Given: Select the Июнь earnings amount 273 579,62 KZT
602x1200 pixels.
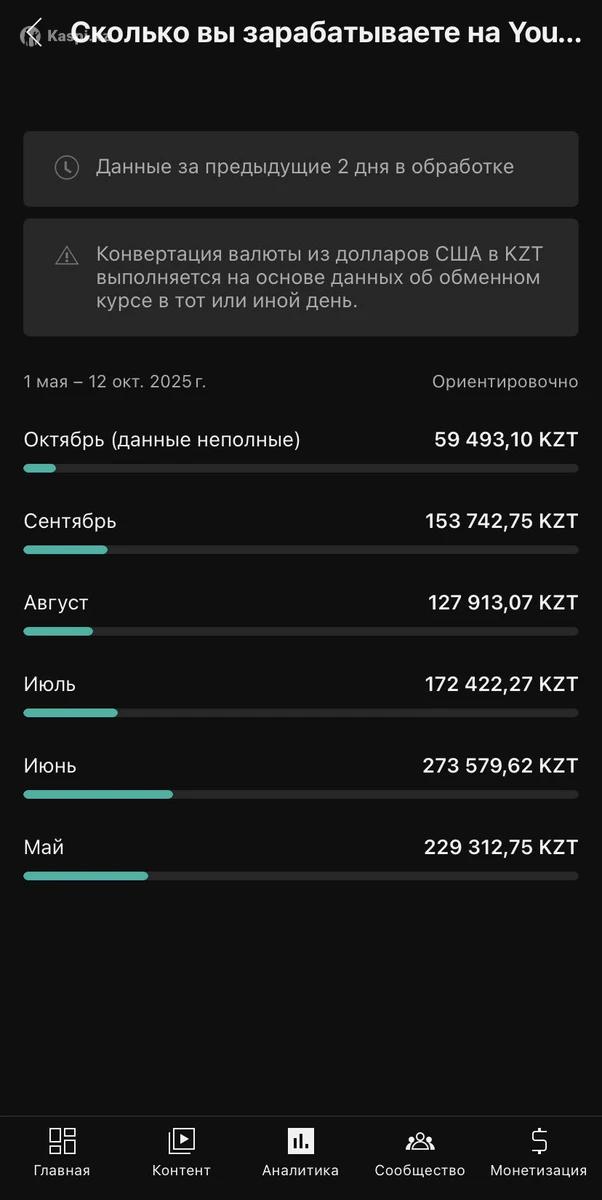Looking at the screenshot, I should 500,766.
